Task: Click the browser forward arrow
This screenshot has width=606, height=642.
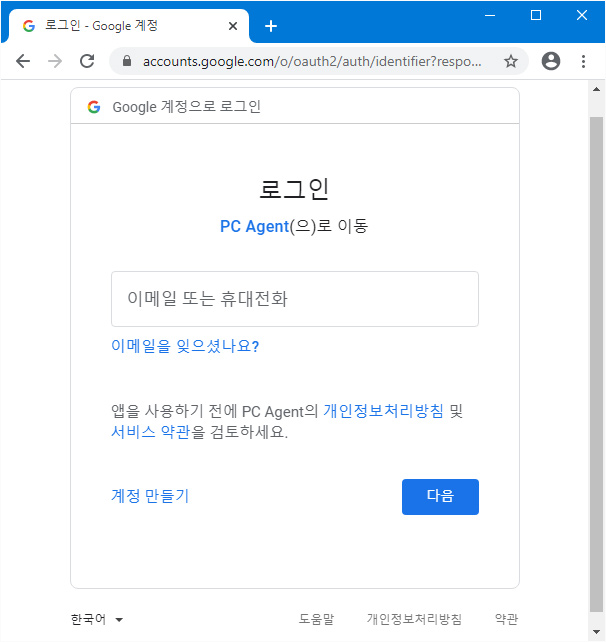Action: 55,61
